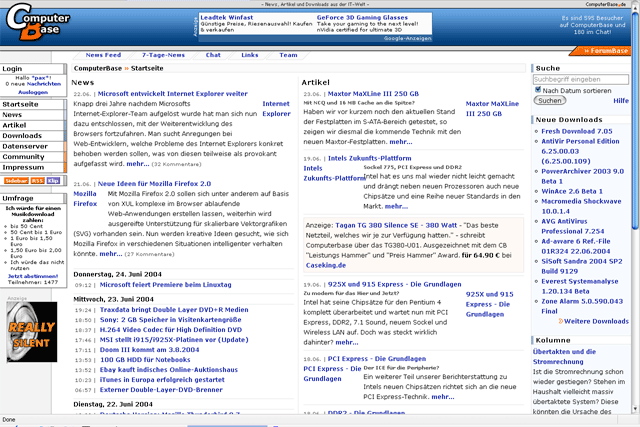The width and height of the screenshot is (640, 427).
Task: Select 'bis 50 Cent' poll option
Action: point(27,226)
